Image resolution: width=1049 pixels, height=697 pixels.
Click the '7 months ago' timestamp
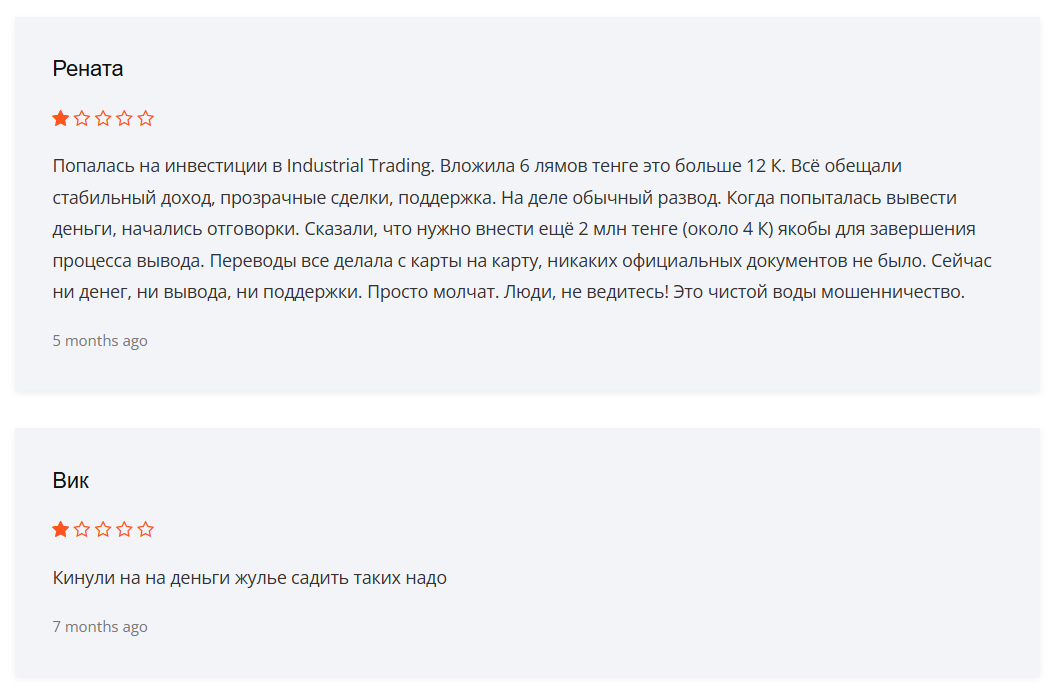click(100, 627)
